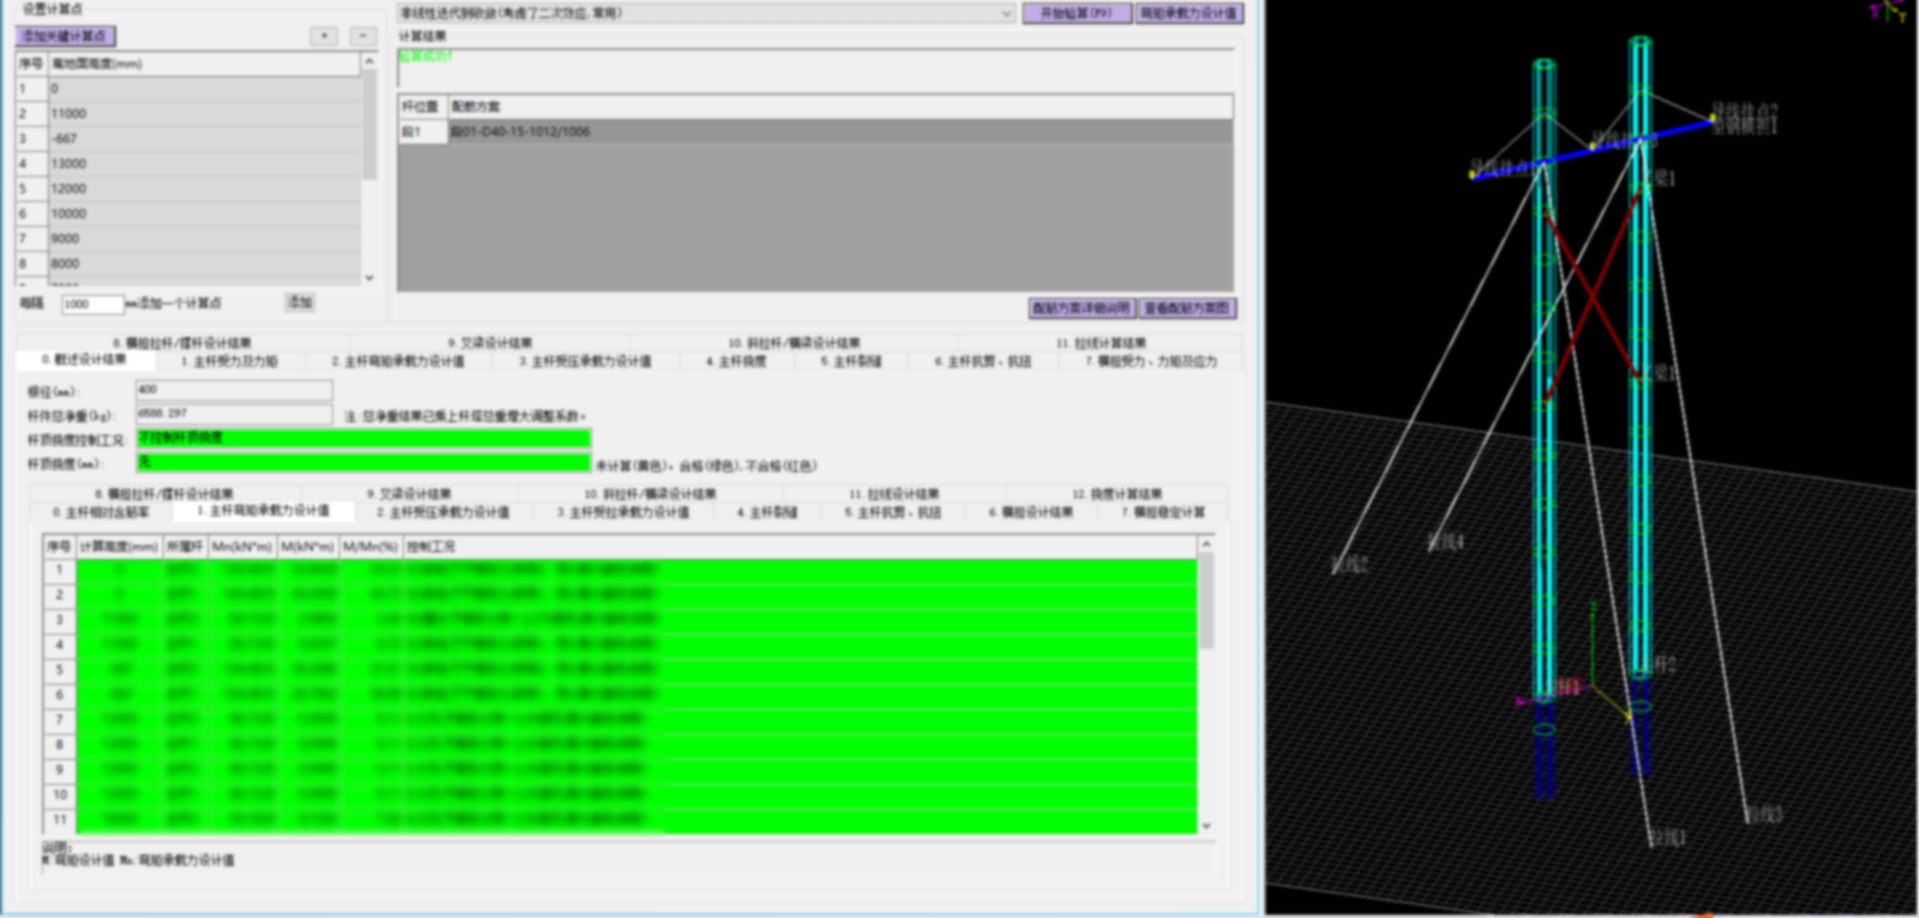The height and width of the screenshot is (918, 1919).
Task: Click the XYZ axis indicator in the 3D view corner
Action: (x=1888, y=11)
